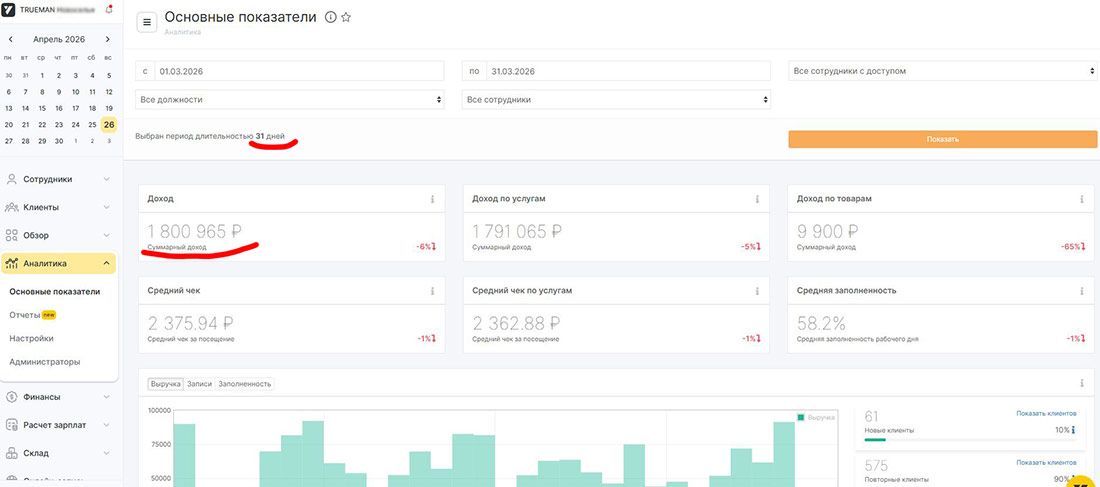Go to previous month in calendar
Viewport: 1100px width, 487px height.
click(11, 40)
